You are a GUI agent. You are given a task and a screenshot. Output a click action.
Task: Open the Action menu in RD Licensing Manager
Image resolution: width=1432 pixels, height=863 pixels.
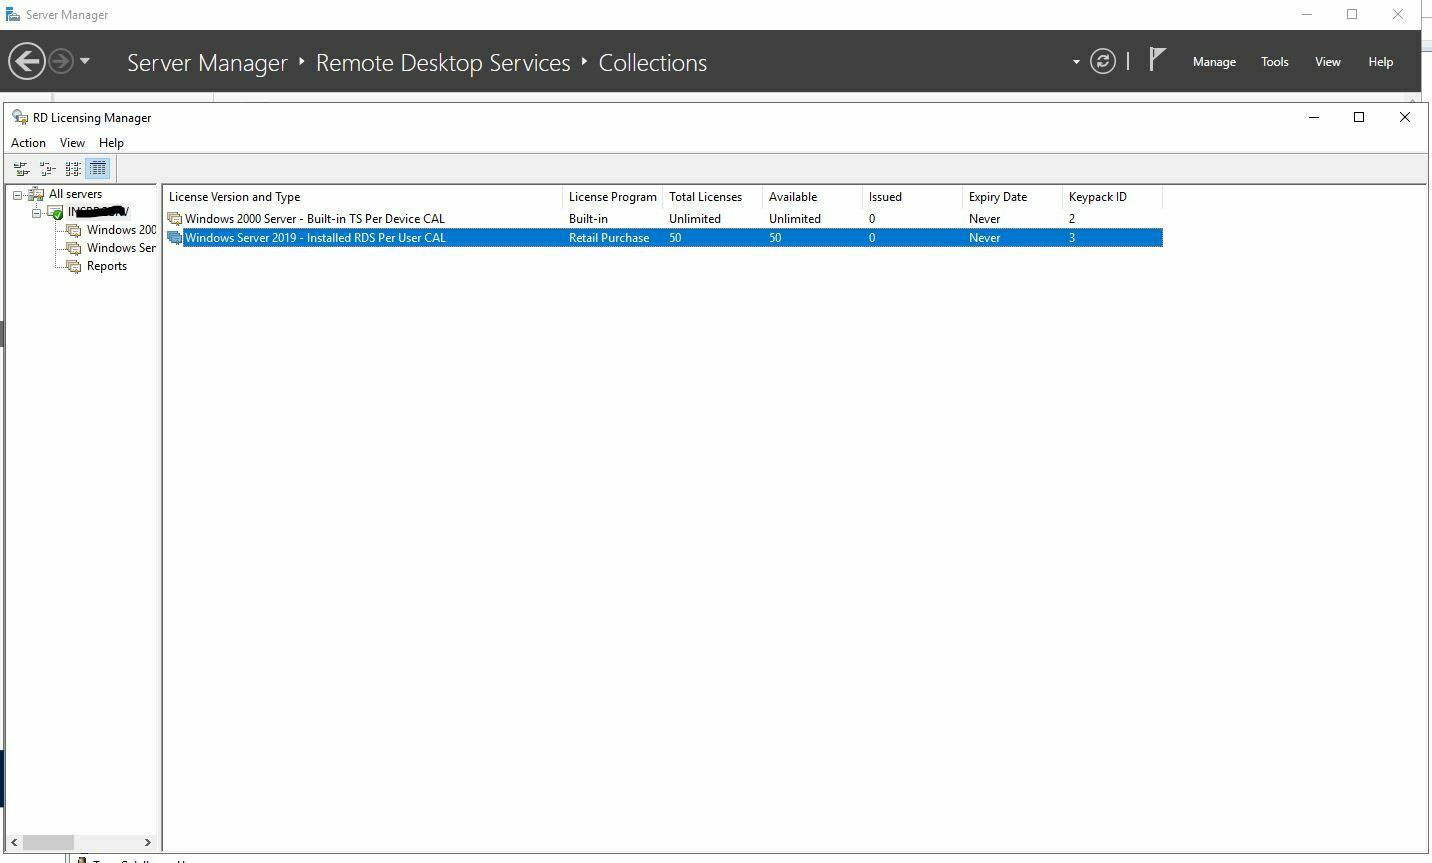pos(27,142)
